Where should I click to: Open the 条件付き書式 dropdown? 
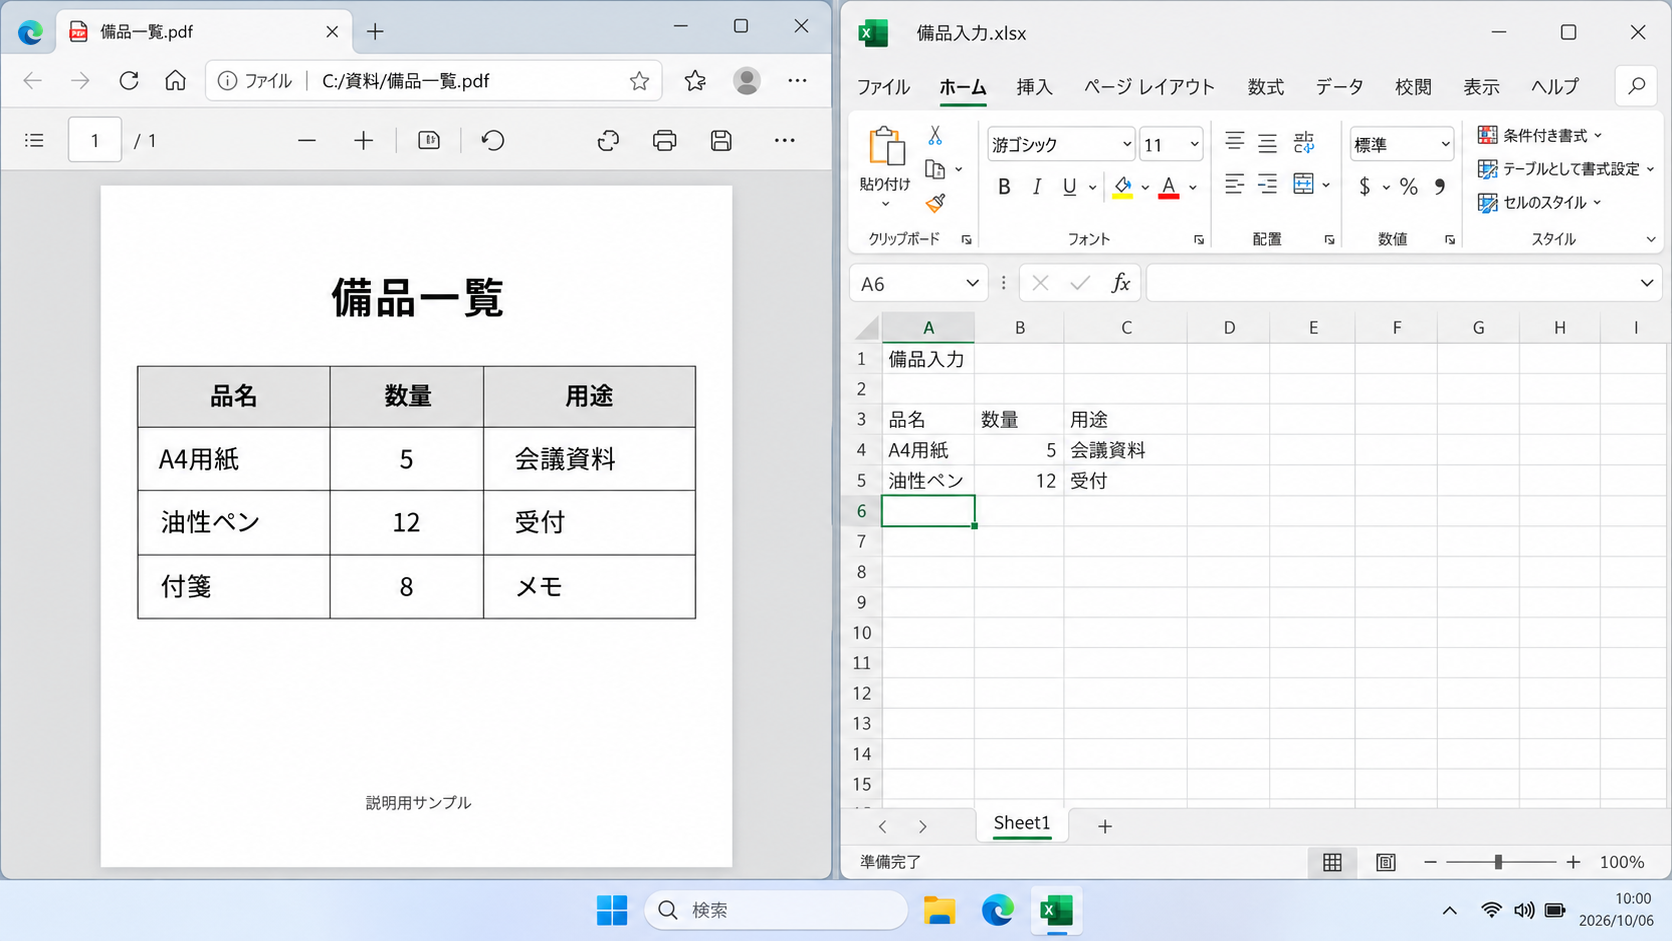point(1540,135)
